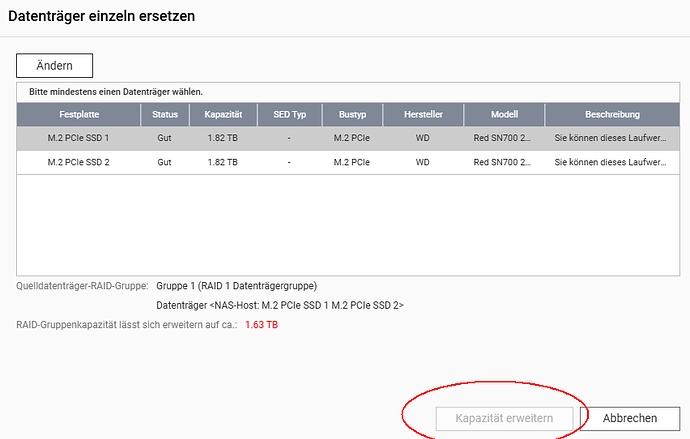The image size is (690, 439).
Task: Sort by the Kapazität column header
Action: click(x=223, y=114)
